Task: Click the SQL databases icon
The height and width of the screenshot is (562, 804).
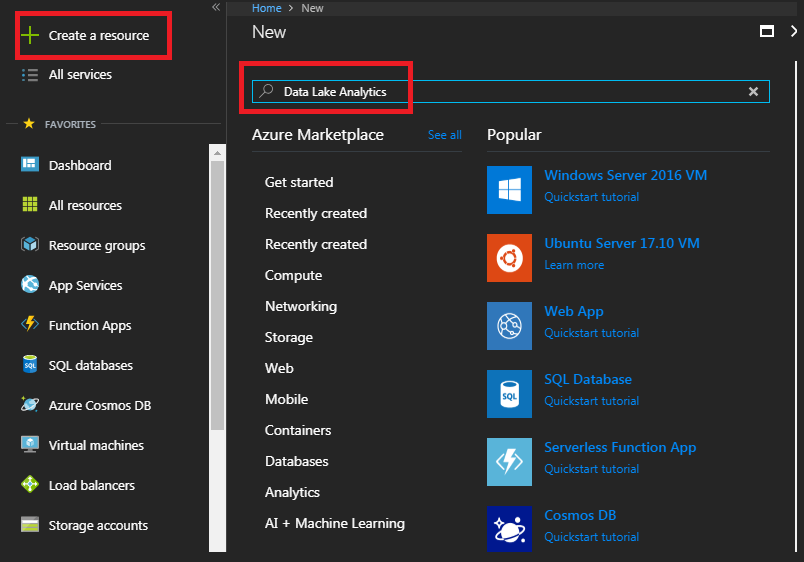Action: 30,364
